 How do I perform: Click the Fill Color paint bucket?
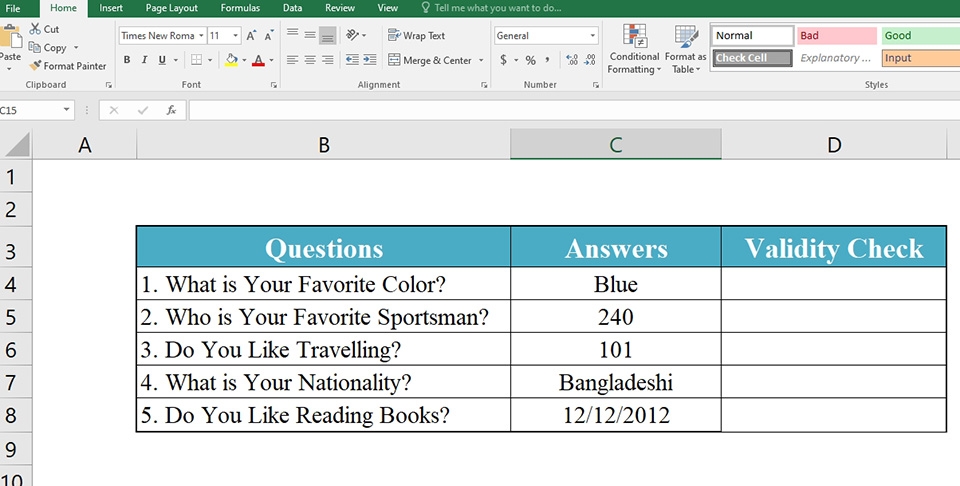point(231,60)
